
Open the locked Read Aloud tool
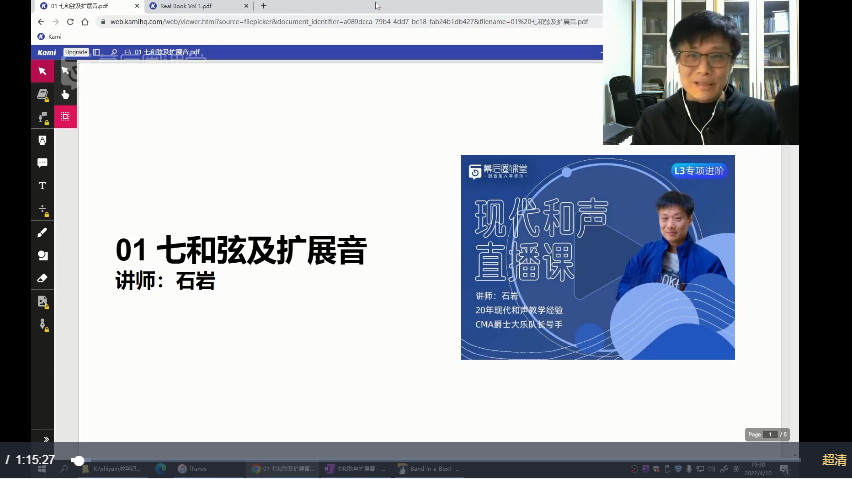coord(42,117)
